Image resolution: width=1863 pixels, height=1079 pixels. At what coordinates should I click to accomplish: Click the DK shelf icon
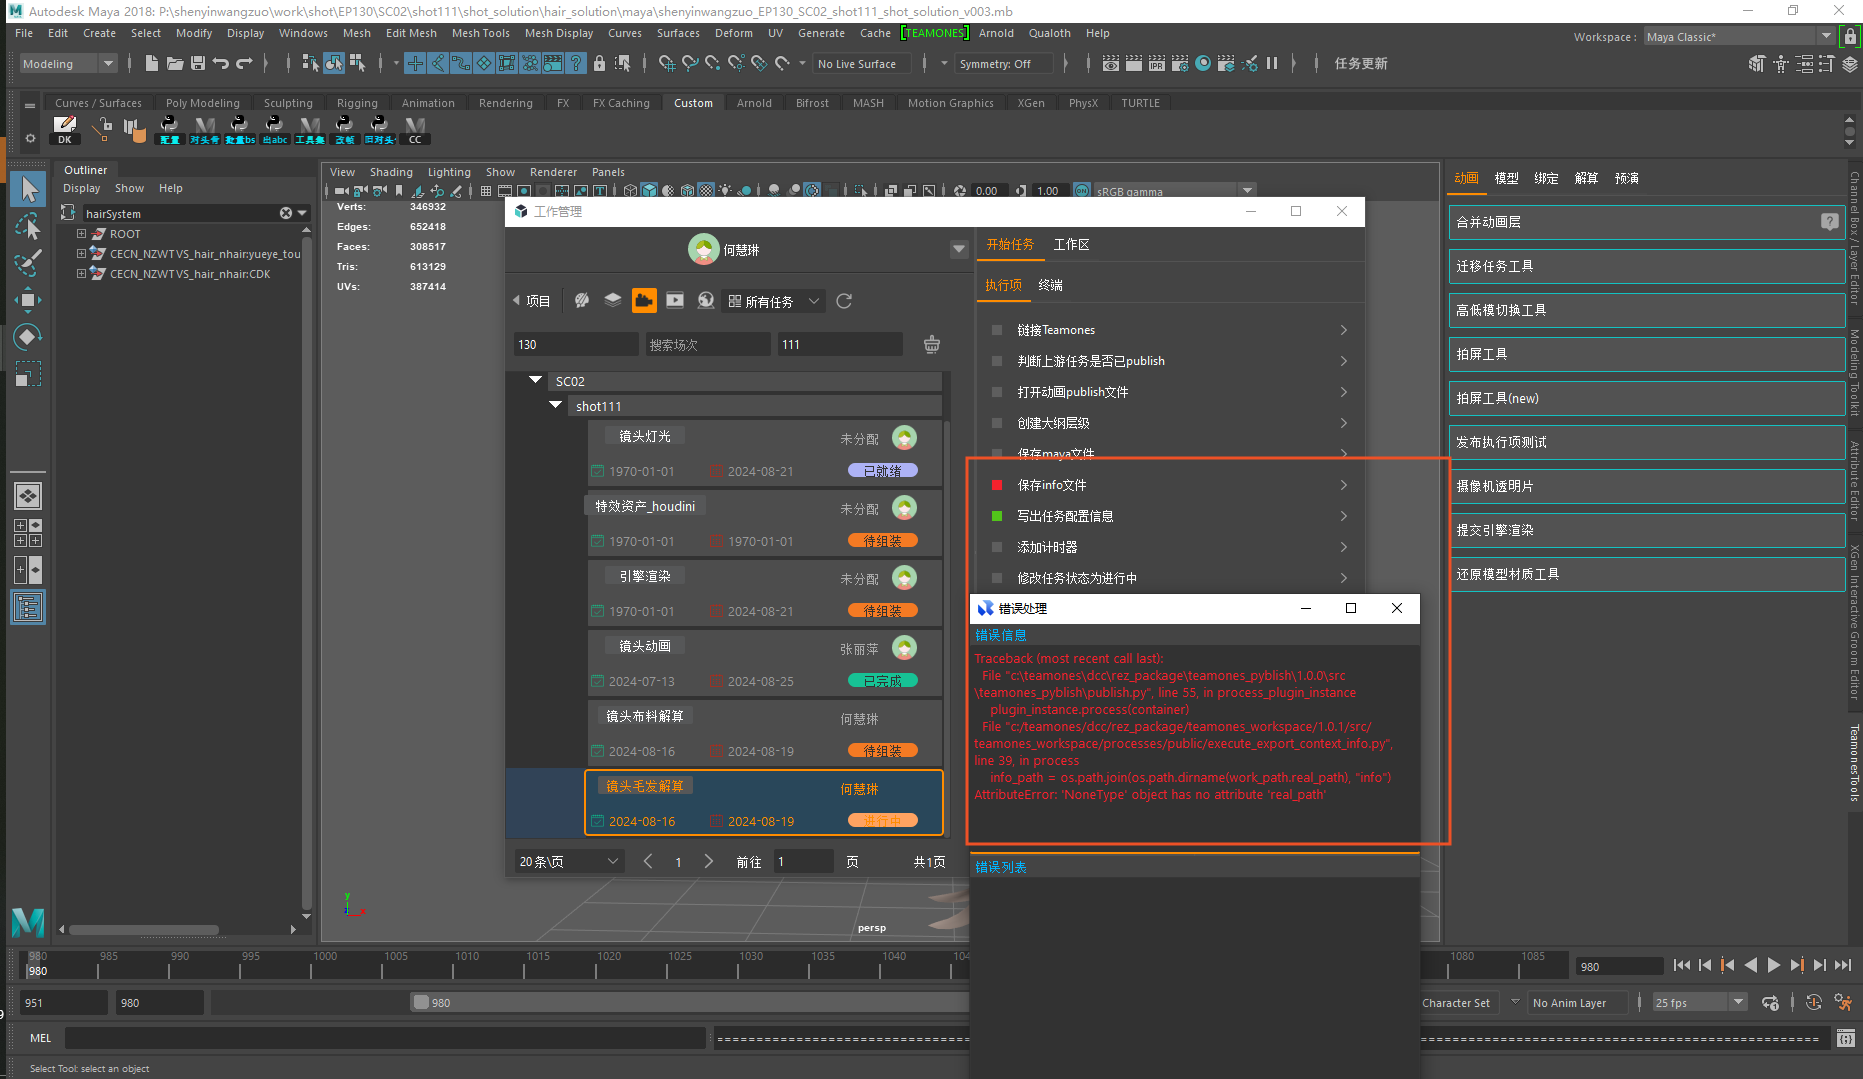[65, 129]
